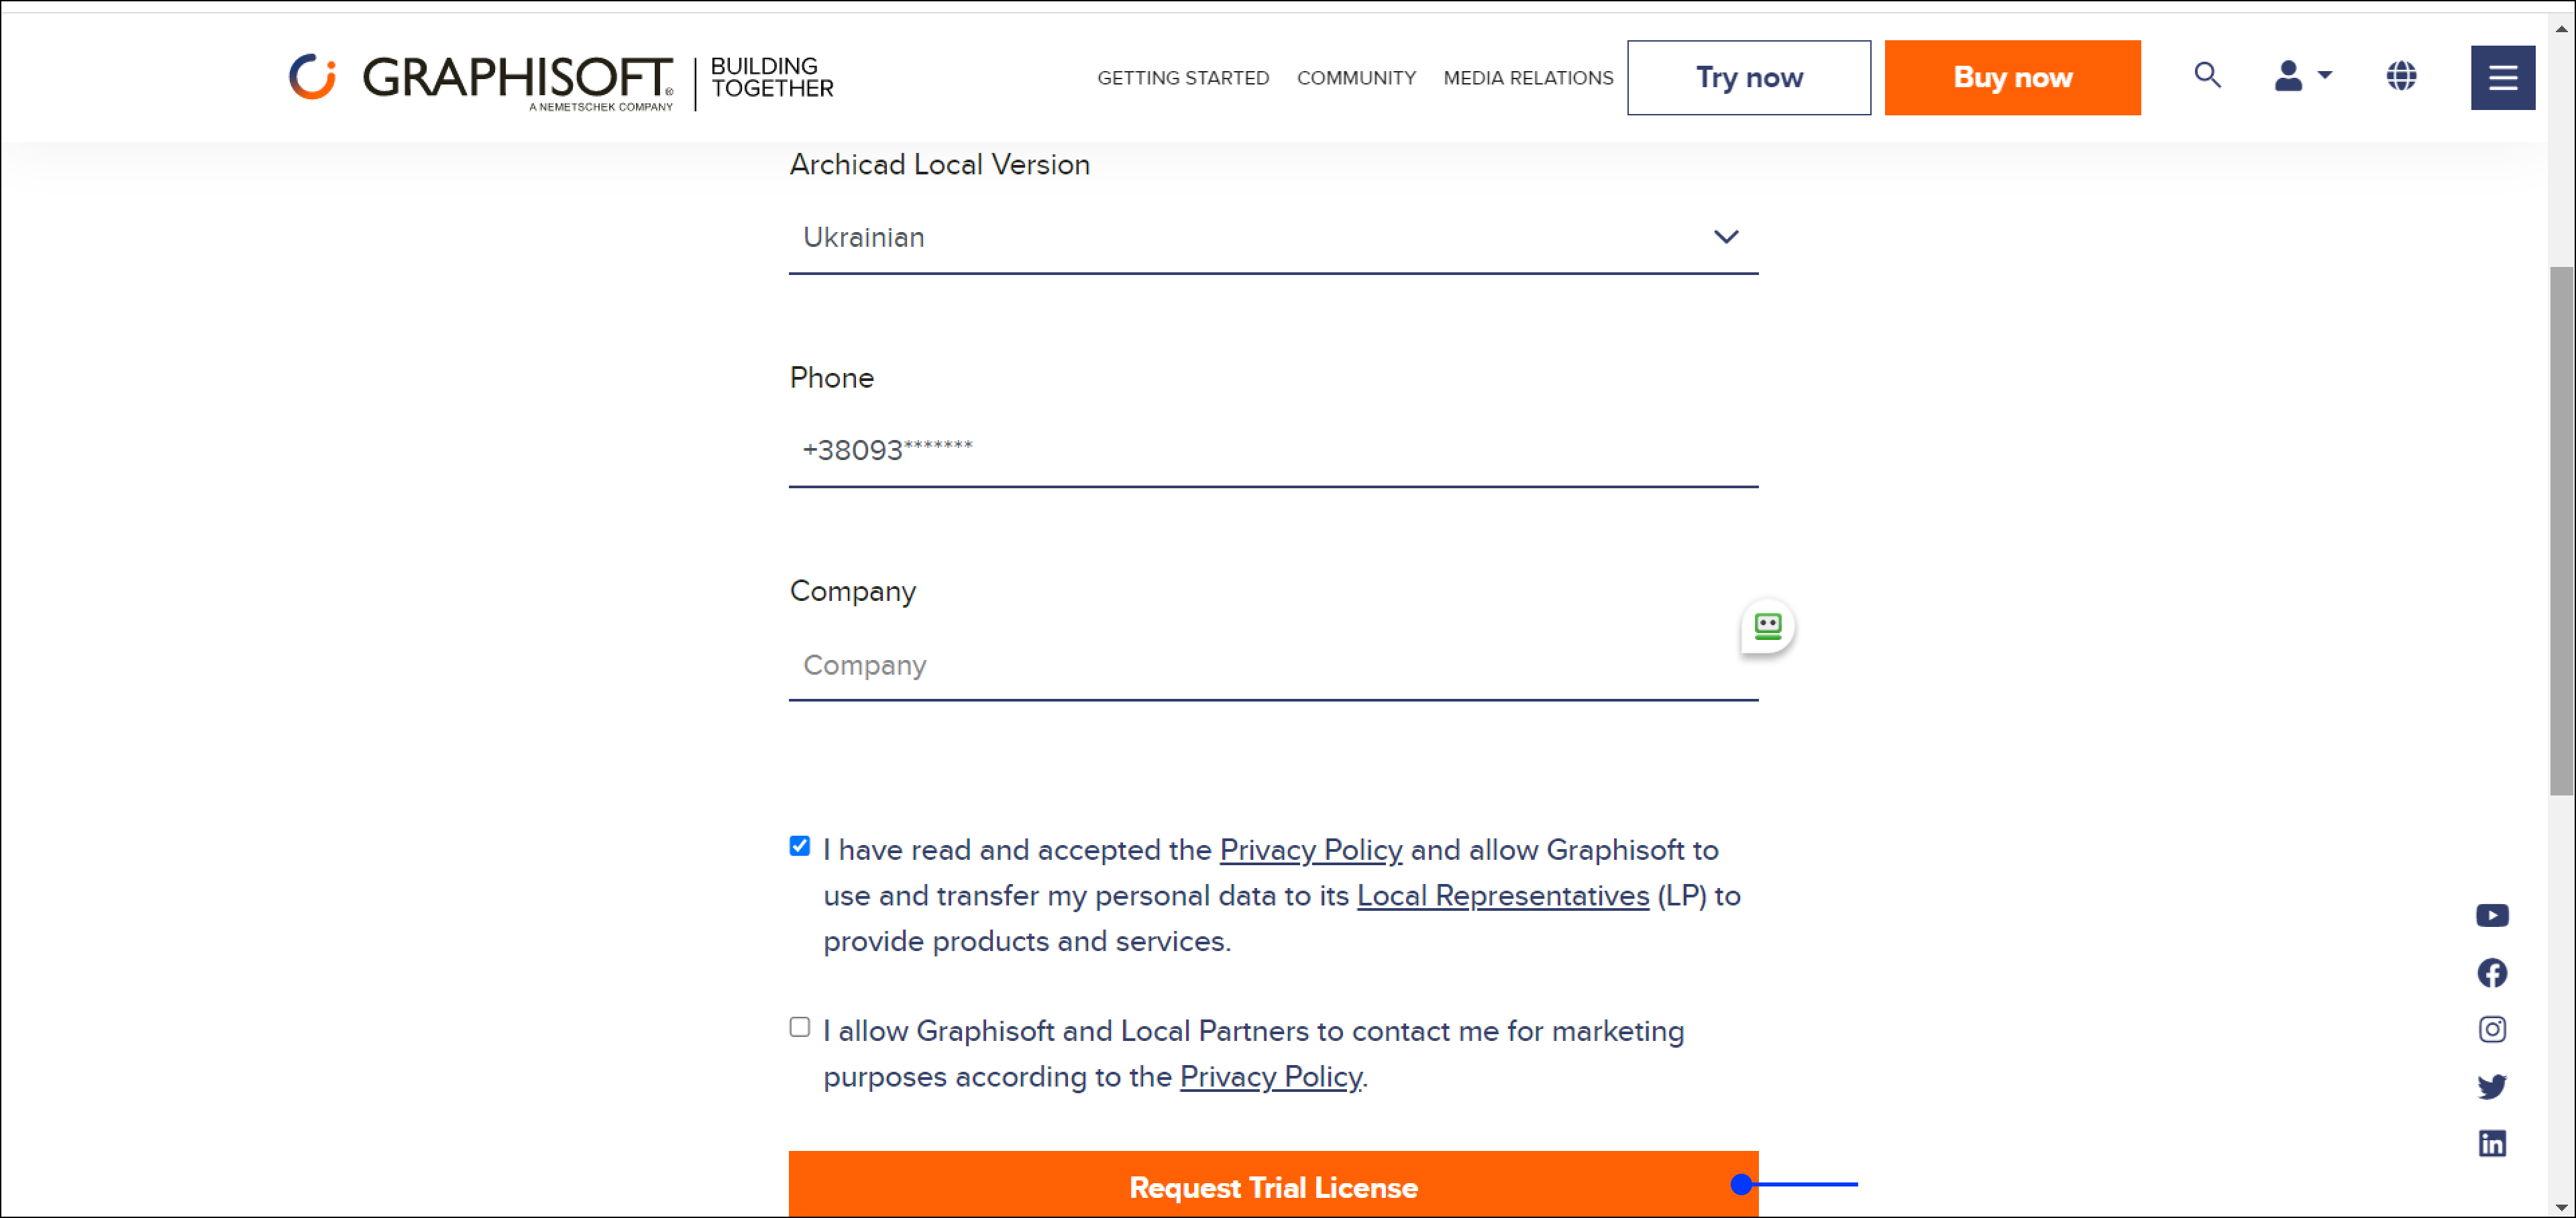This screenshot has width=2576, height=1218.
Task: Expand the Archicad Local Version dropdown
Action: (1272, 237)
